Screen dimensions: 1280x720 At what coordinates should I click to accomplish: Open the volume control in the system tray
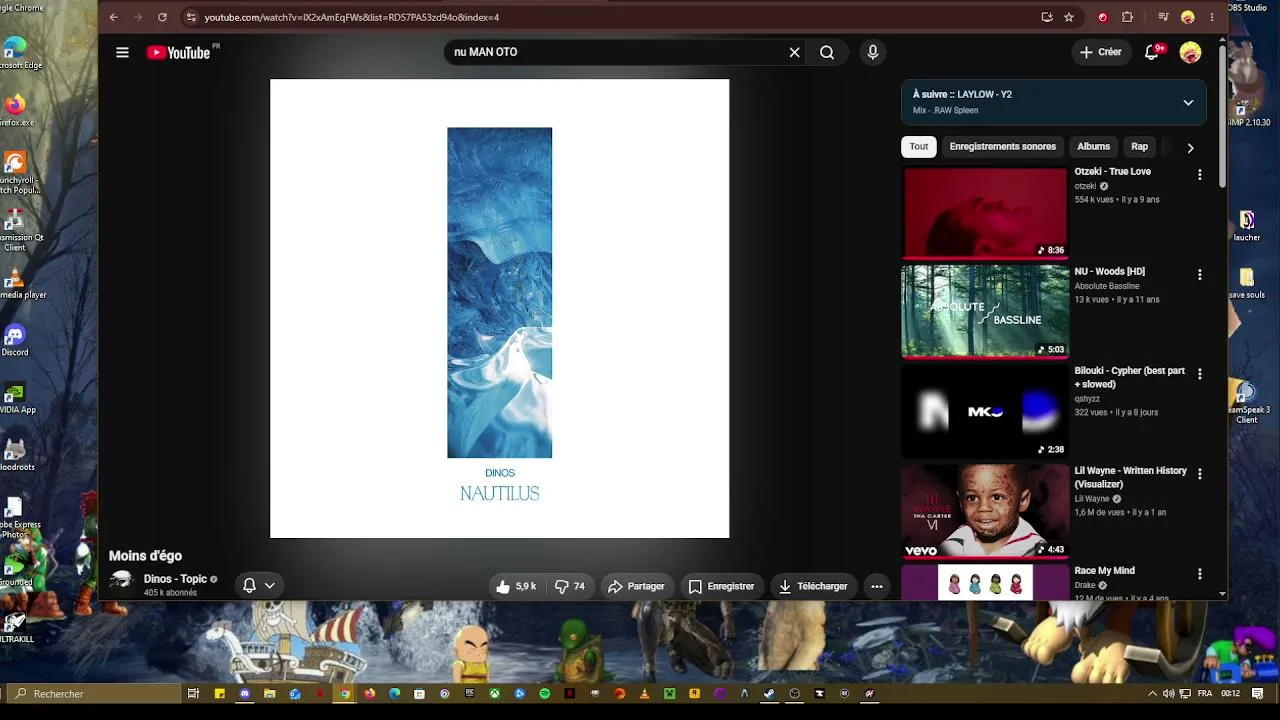(1168, 693)
